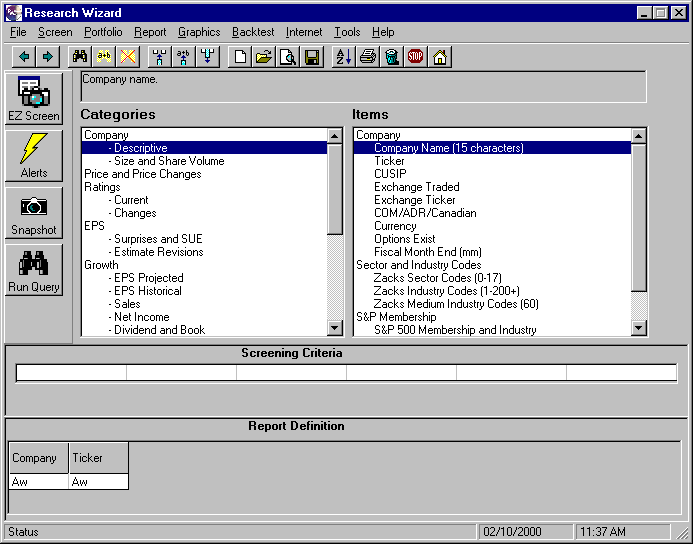Image resolution: width=693 pixels, height=544 pixels.
Task: Select the Exchange Ticker item
Action: [492, 200]
